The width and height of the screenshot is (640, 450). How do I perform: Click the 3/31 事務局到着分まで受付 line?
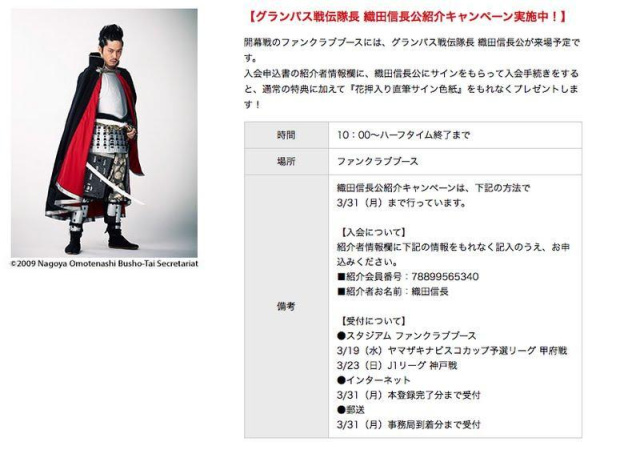(x=409, y=425)
